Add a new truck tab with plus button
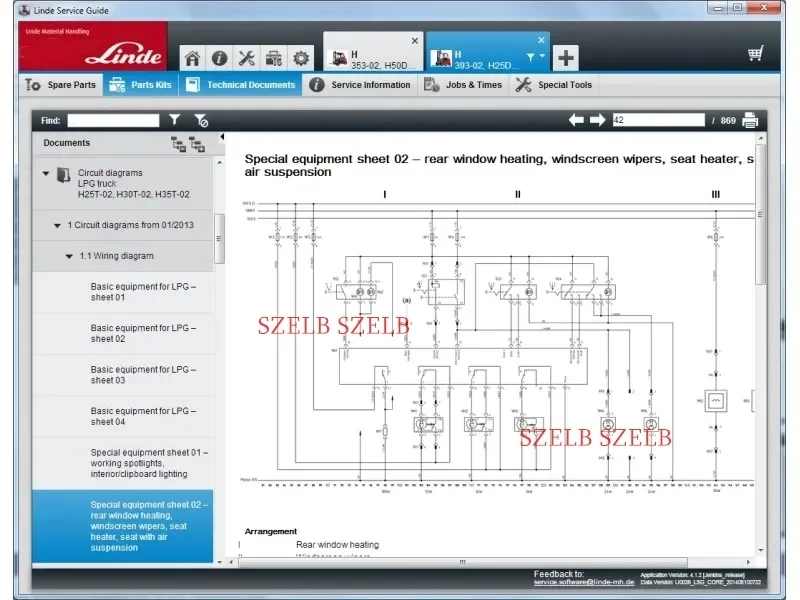This screenshot has width=800, height=600. 565,58
